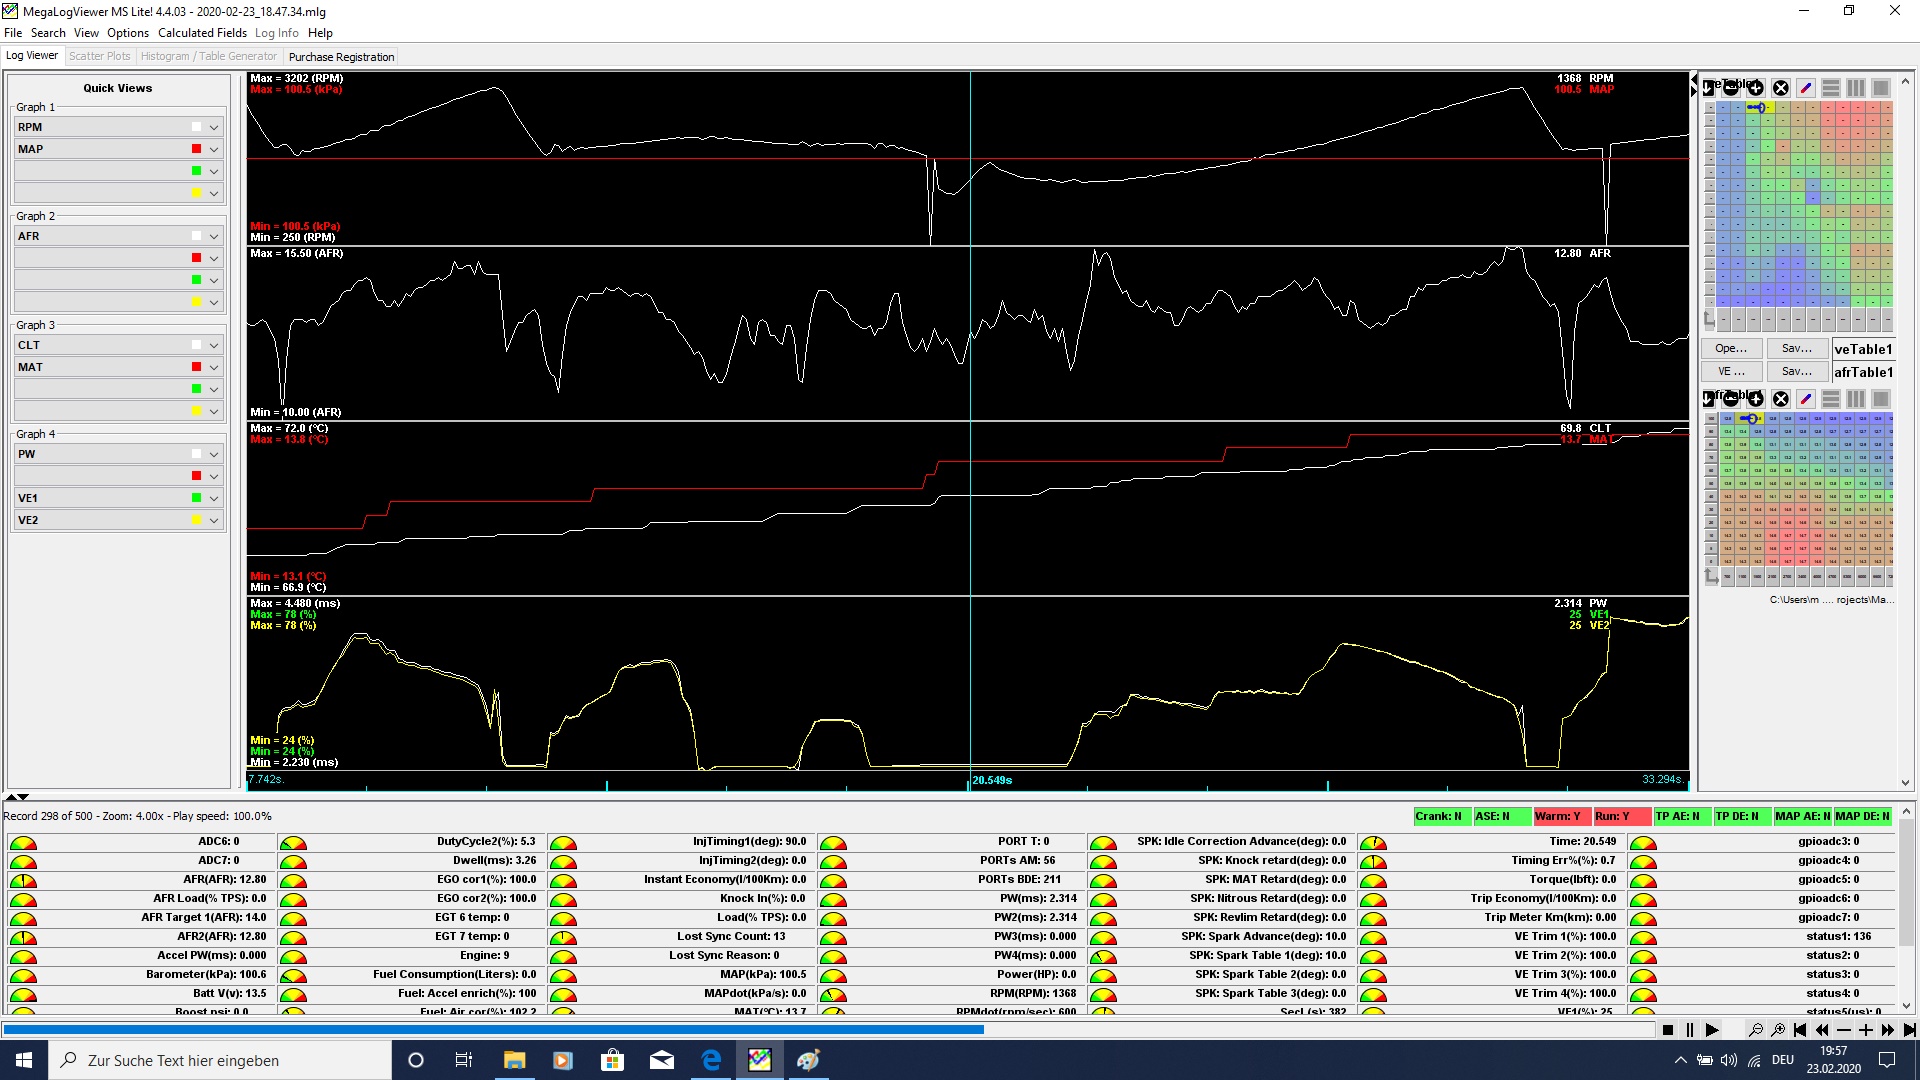Toggle the Run: Y status indicator
This screenshot has height=1080, width=1920.
click(1621, 816)
